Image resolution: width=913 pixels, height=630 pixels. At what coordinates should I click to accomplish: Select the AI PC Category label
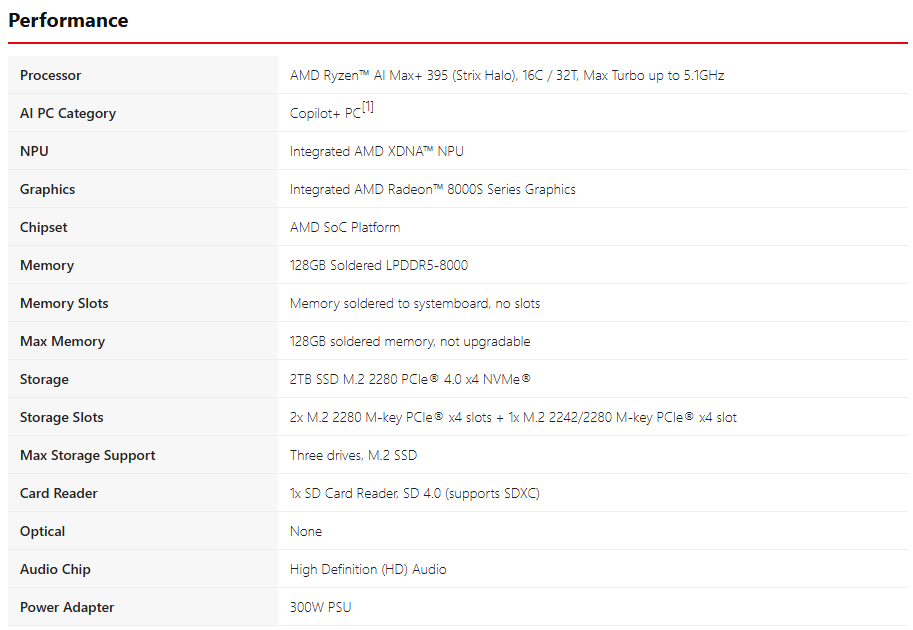tap(68, 114)
